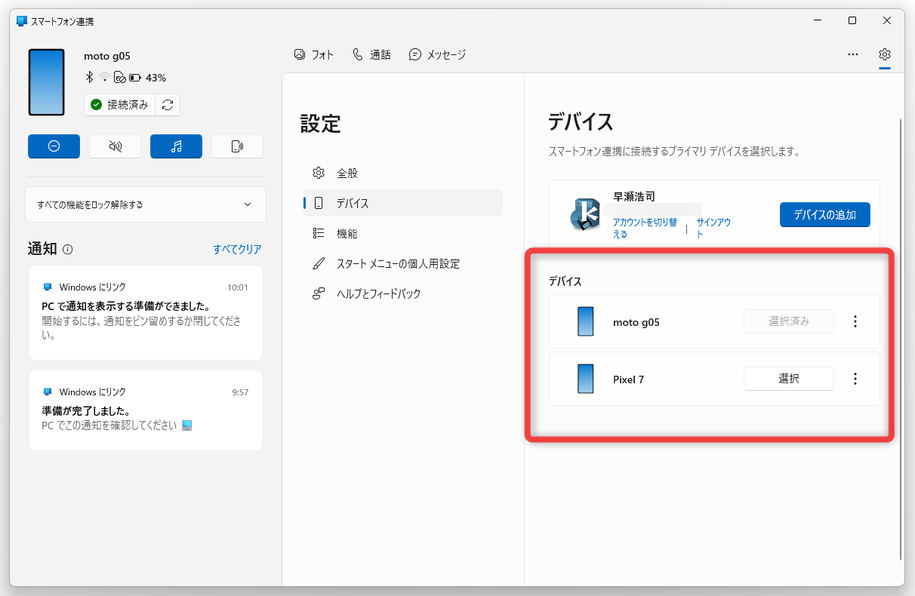Click the デバイスの追加 button
Screen dimensions: 915x596
825,215
